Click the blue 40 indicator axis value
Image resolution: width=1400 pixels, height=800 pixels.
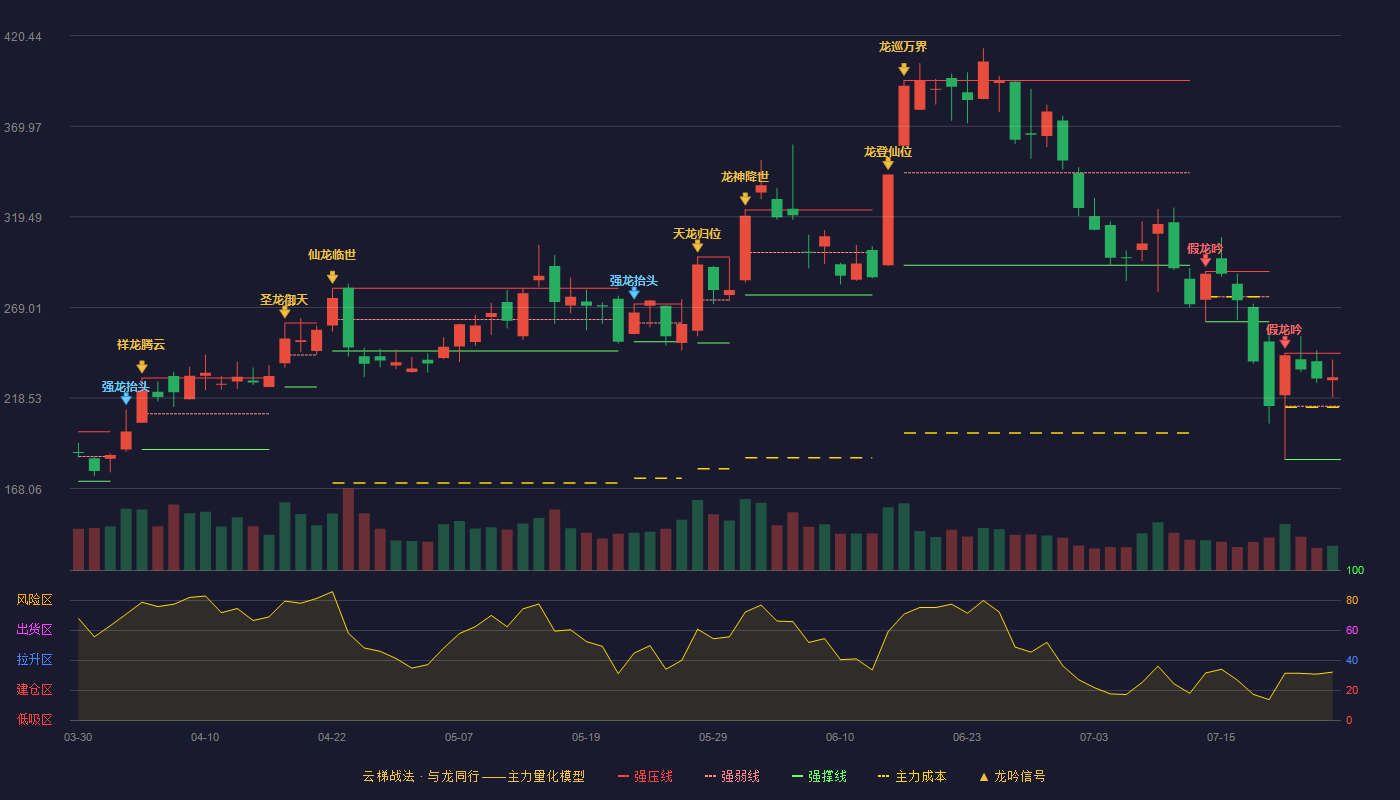(1352, 660)
